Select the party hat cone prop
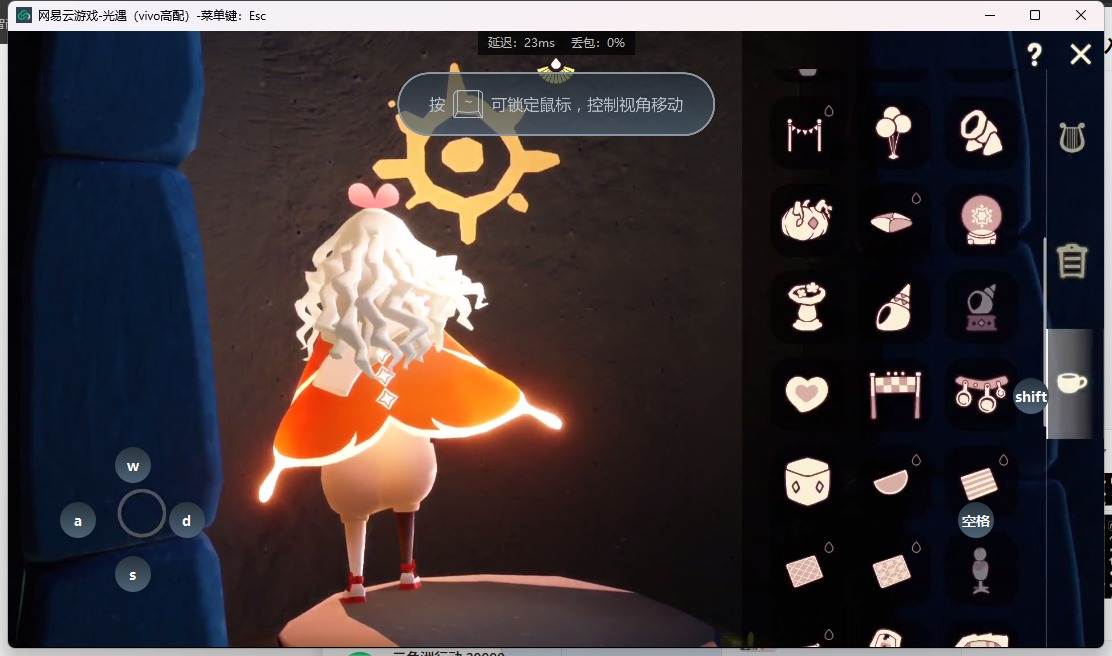Image resolution: width=1112 pixels, height=656 pixels. point(893,307)
